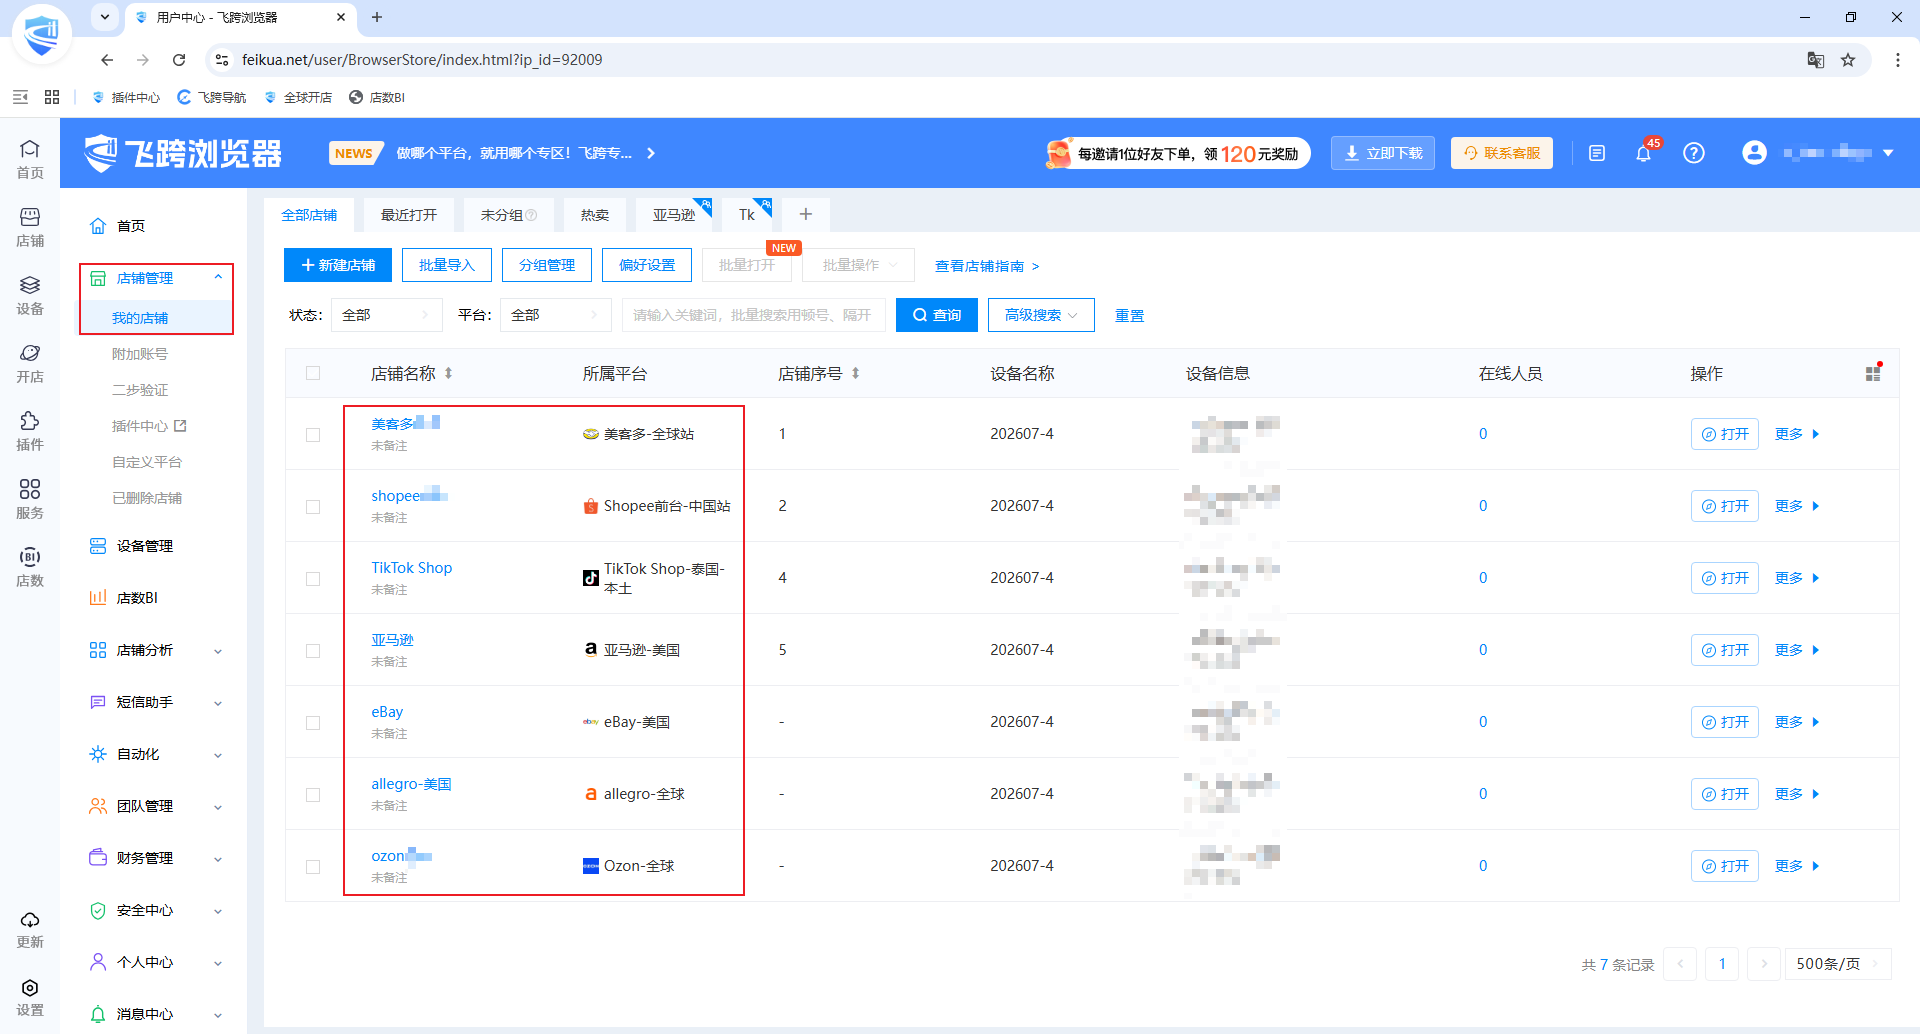1920x1034 pixels.
Task: Bookmark this page with the star icon
Action: [1848, 60]
